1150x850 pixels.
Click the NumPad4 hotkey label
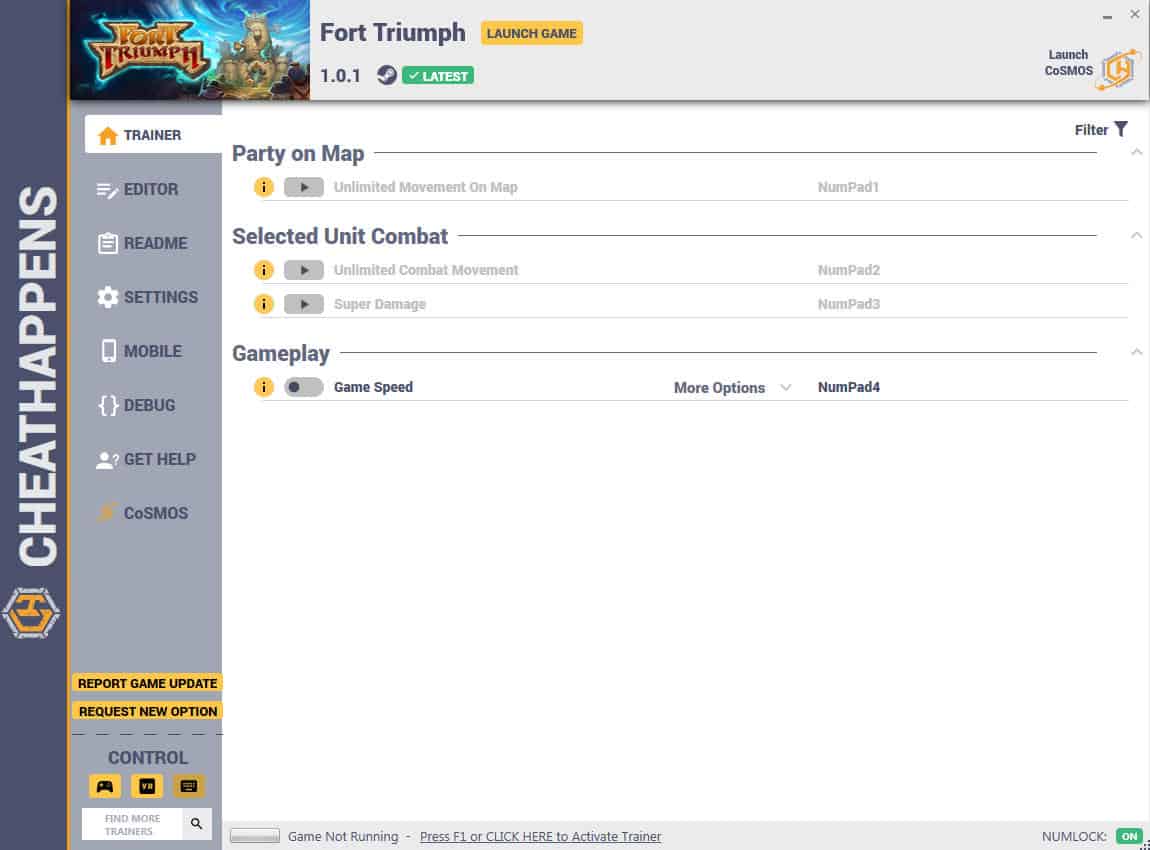849,386
